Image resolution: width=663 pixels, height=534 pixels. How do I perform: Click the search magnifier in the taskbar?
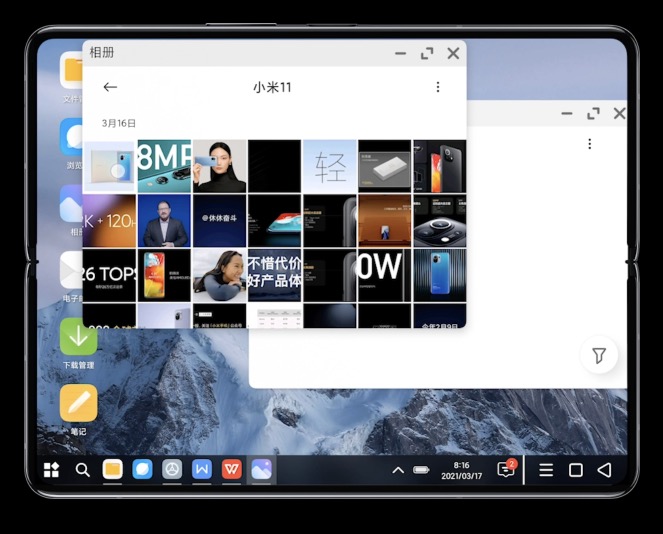(83, 470)
